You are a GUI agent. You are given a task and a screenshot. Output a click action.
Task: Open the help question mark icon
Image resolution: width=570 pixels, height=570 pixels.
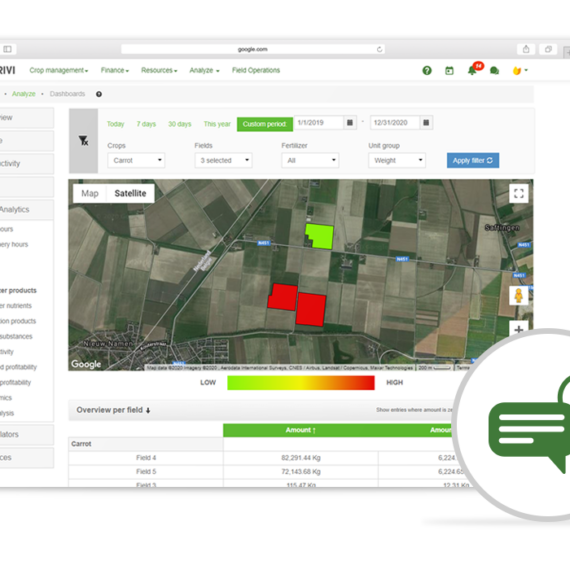427,71
